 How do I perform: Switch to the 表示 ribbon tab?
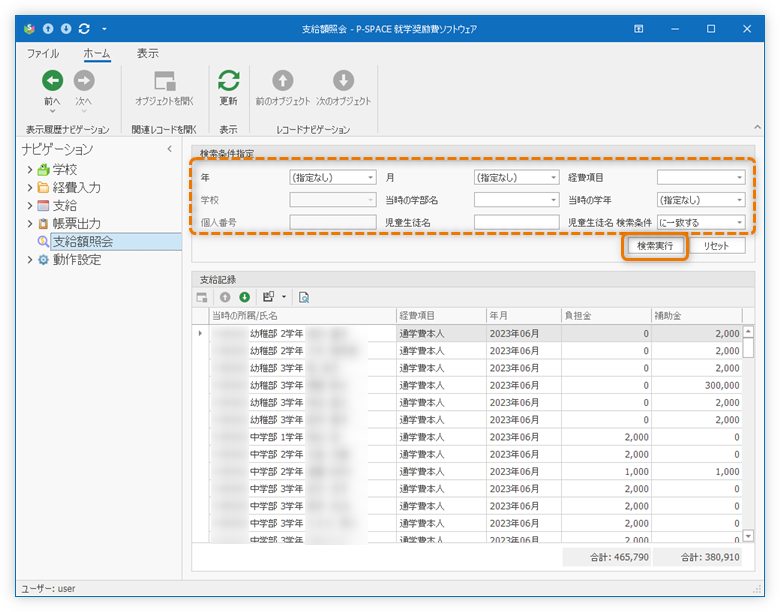pos(148,54)
